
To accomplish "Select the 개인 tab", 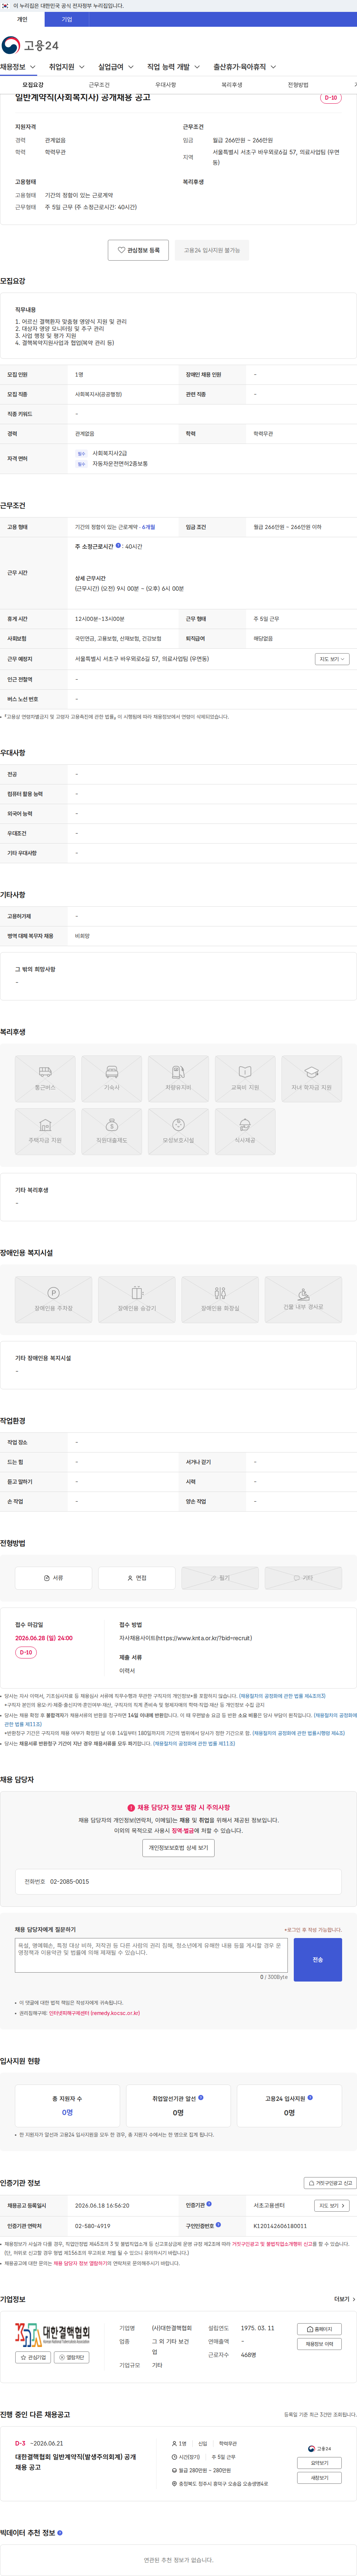I will coord(22,19).
